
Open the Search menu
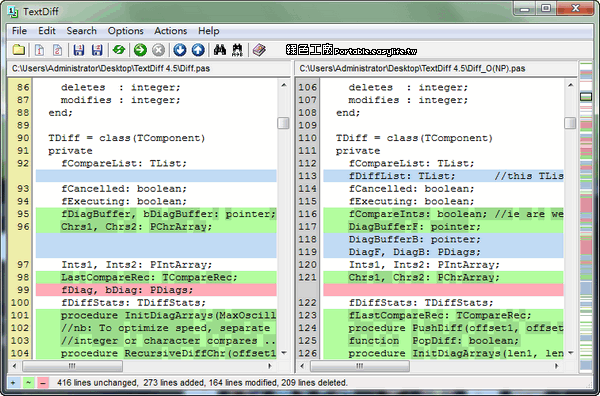pos(82,31)
